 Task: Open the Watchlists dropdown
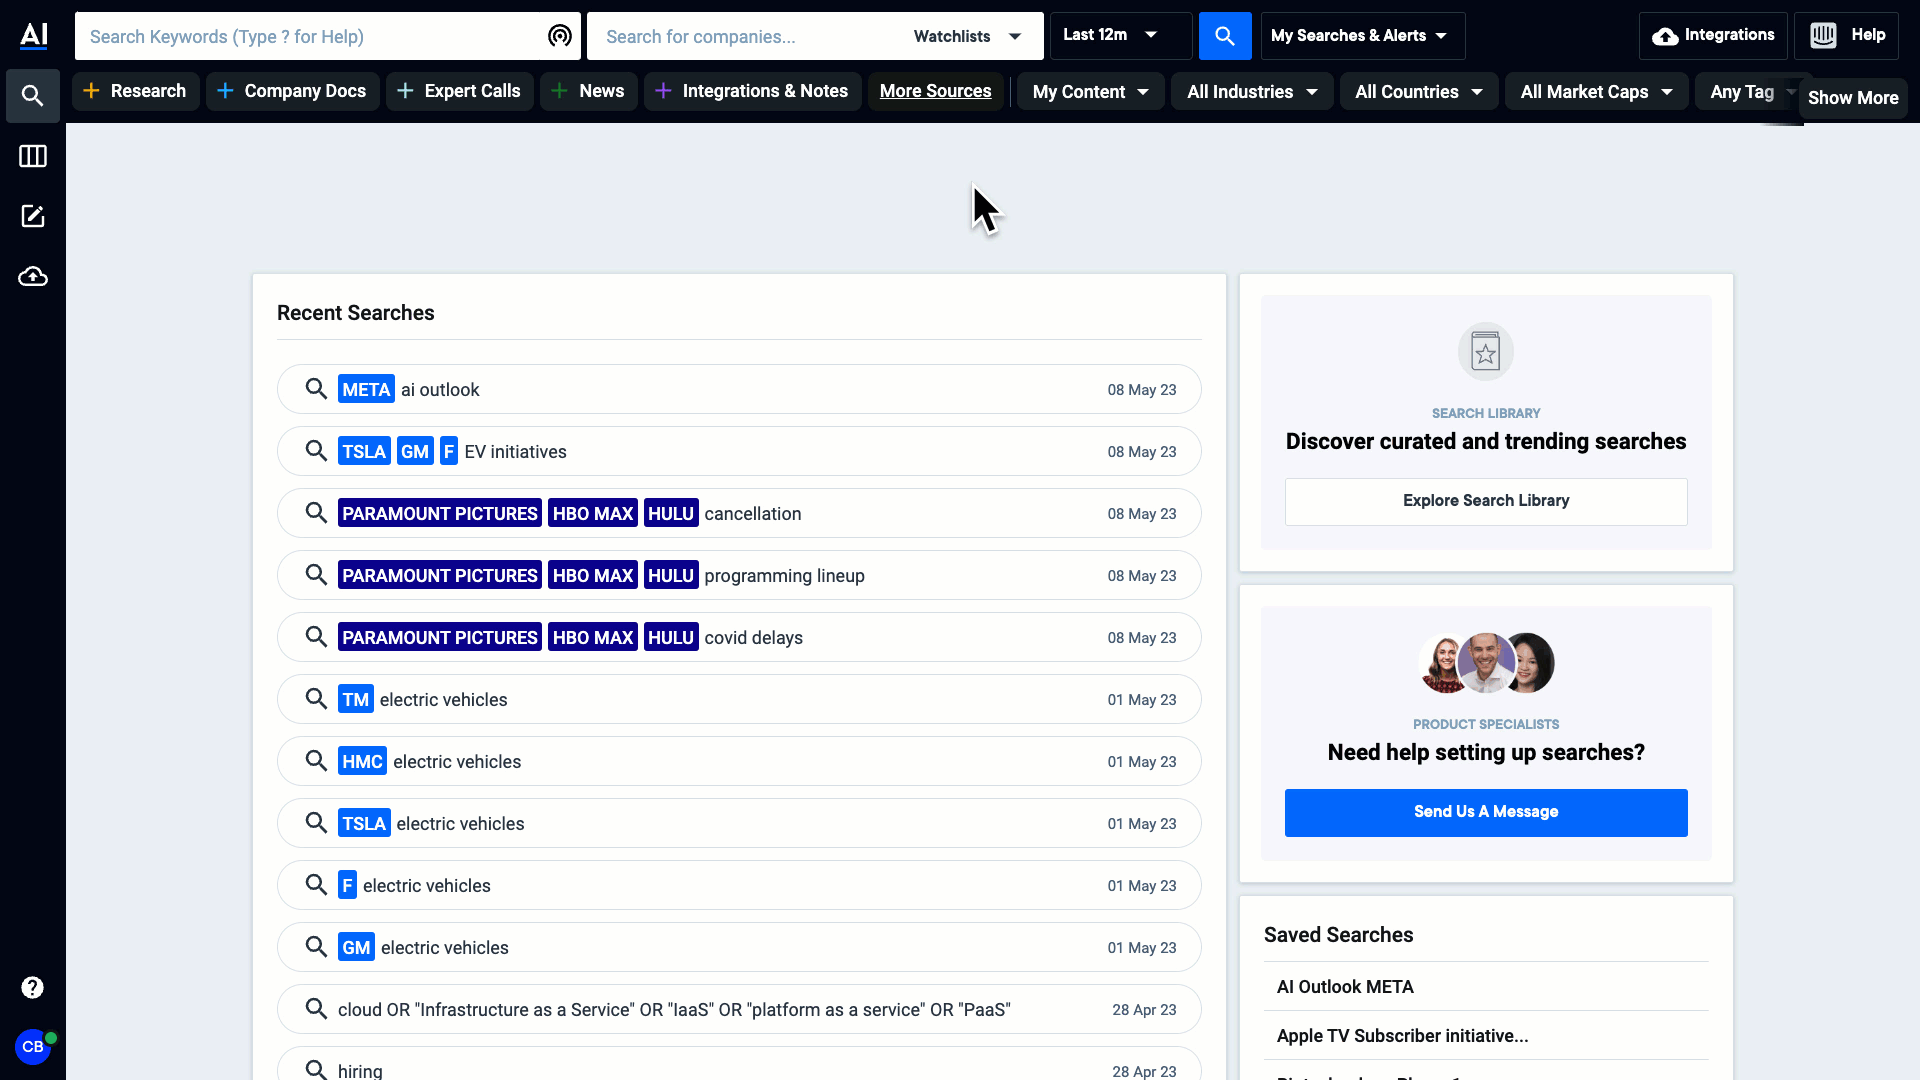pyautogui.click(x=968, y=36)
